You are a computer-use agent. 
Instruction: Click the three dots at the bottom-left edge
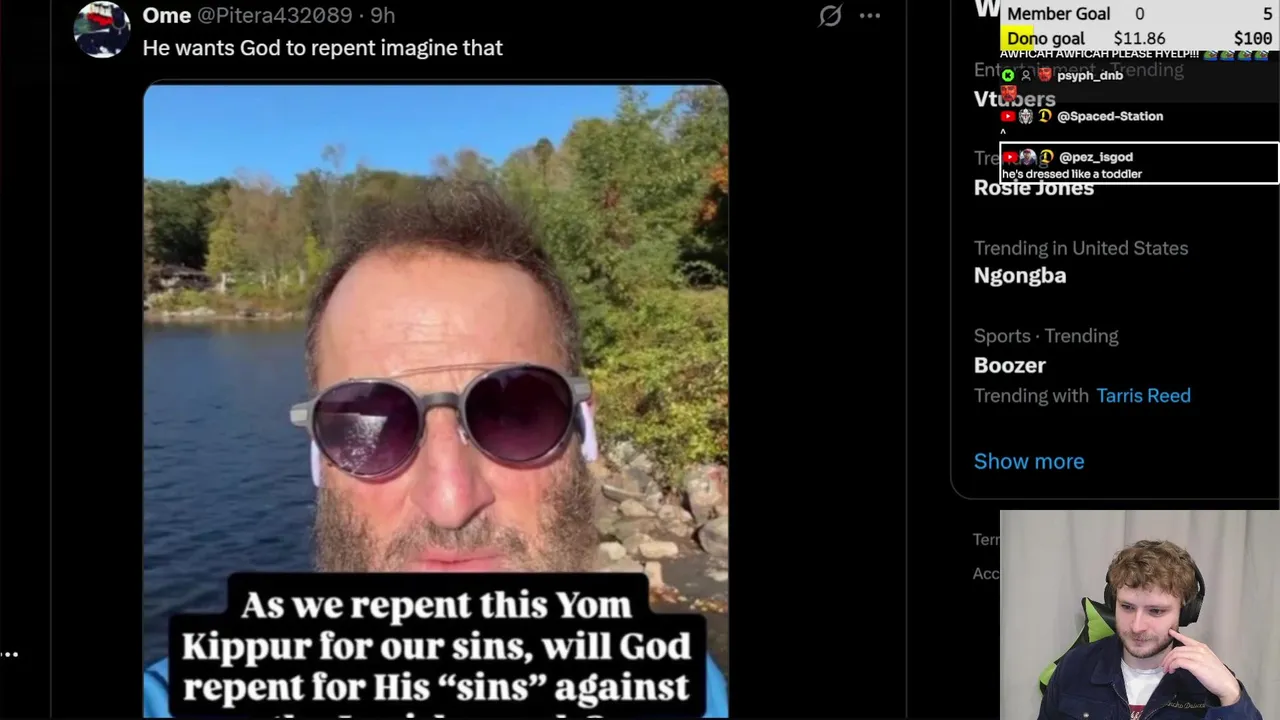tap(9, 654)
